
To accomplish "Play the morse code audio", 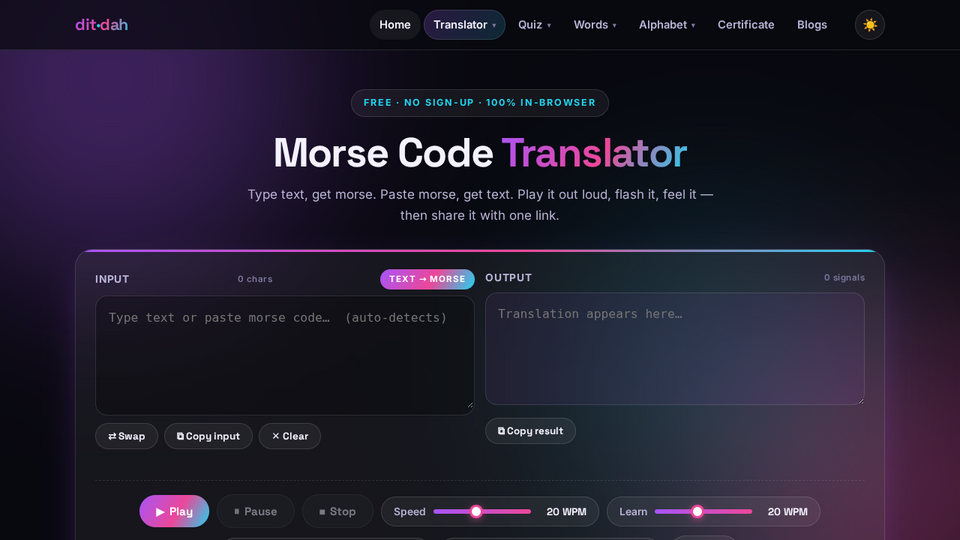I will pyautogui.click(x=174, y=511).
